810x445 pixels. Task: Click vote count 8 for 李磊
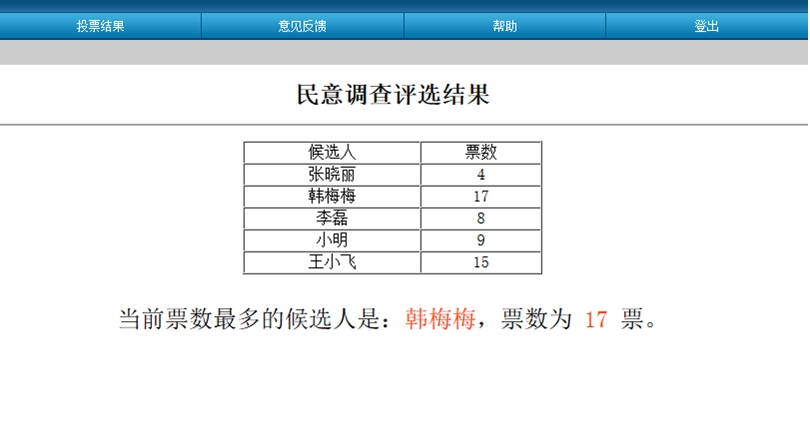[x=481, y=218]
